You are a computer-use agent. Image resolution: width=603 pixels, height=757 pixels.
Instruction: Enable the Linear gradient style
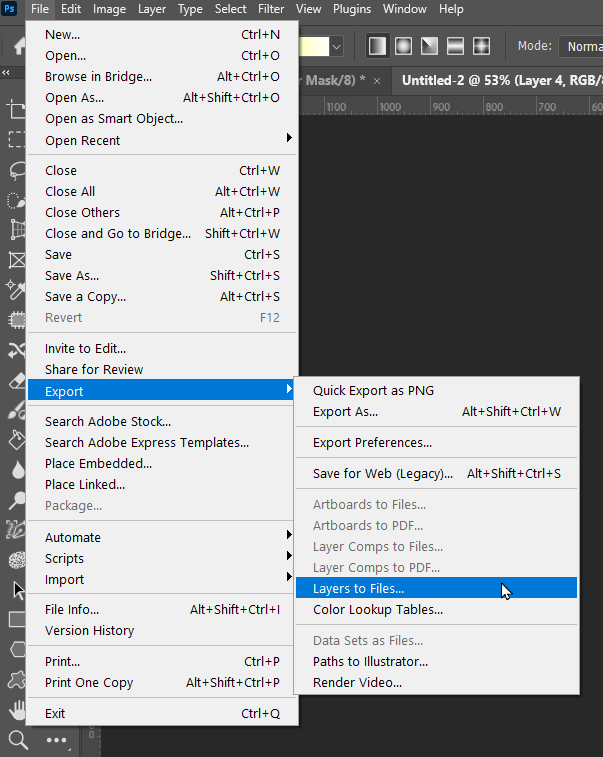click(x=378, y=46)
